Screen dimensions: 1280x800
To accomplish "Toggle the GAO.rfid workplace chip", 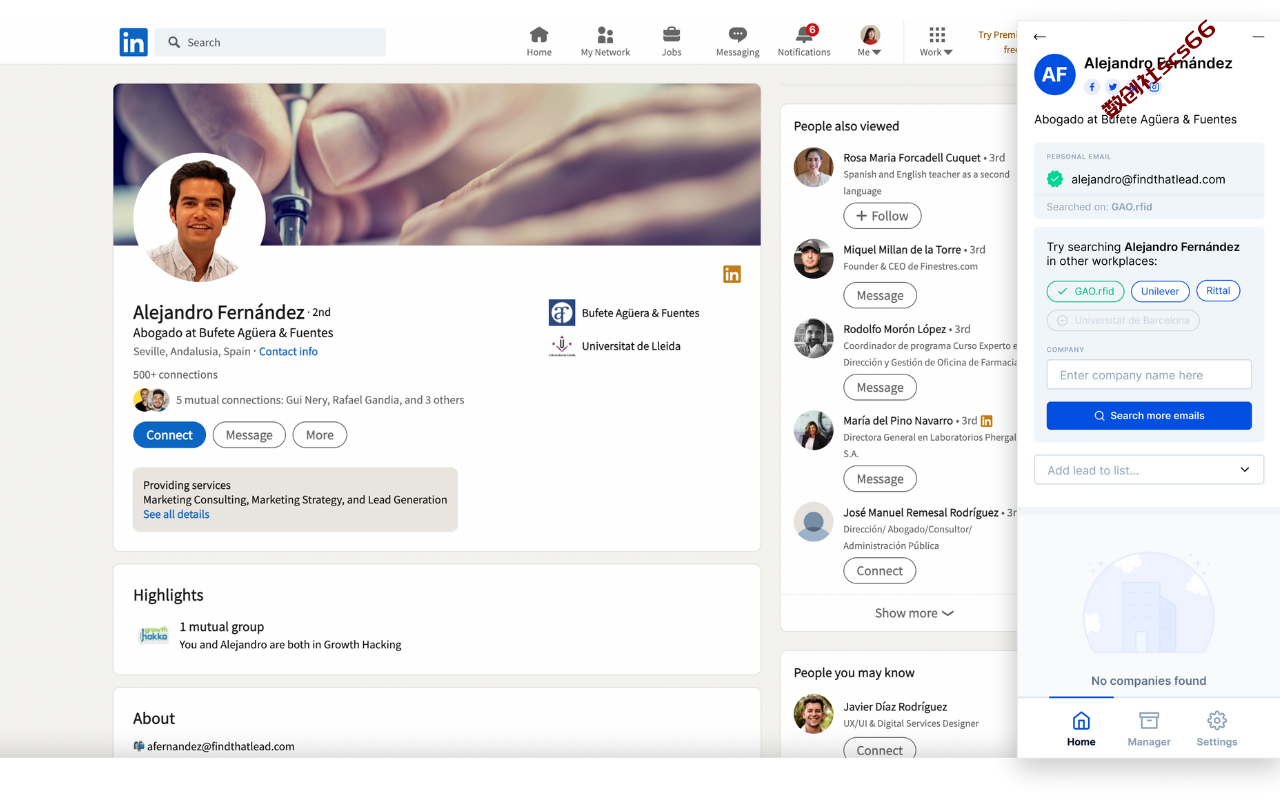I will (1086, 291).
